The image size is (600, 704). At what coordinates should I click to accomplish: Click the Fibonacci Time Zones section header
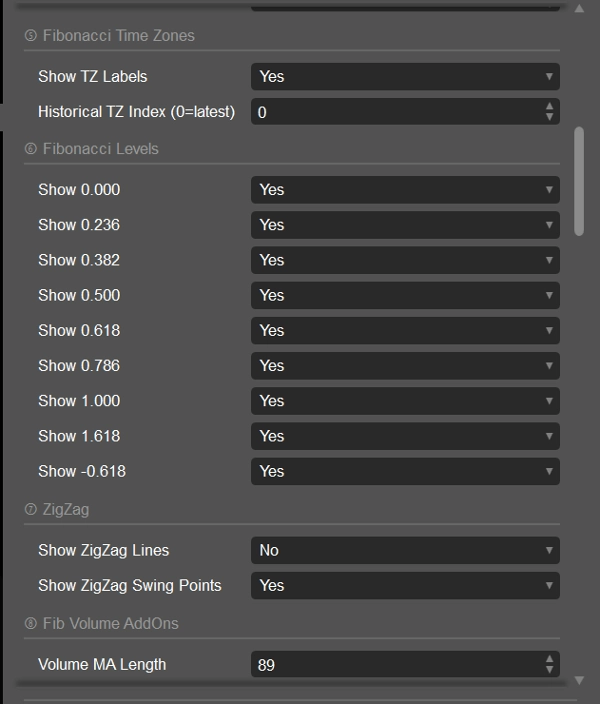click(x=110, y=35)
